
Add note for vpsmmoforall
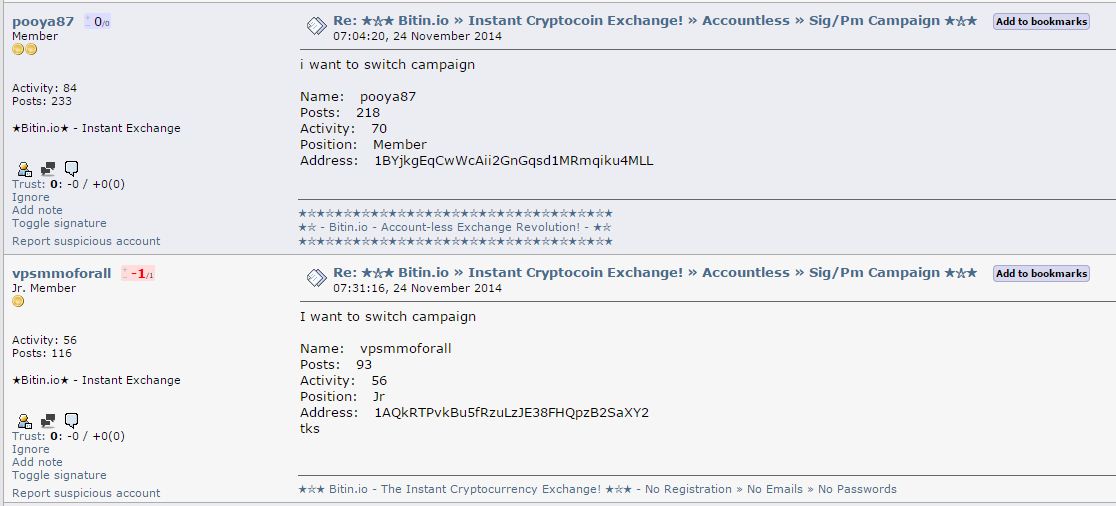[37, 462]
